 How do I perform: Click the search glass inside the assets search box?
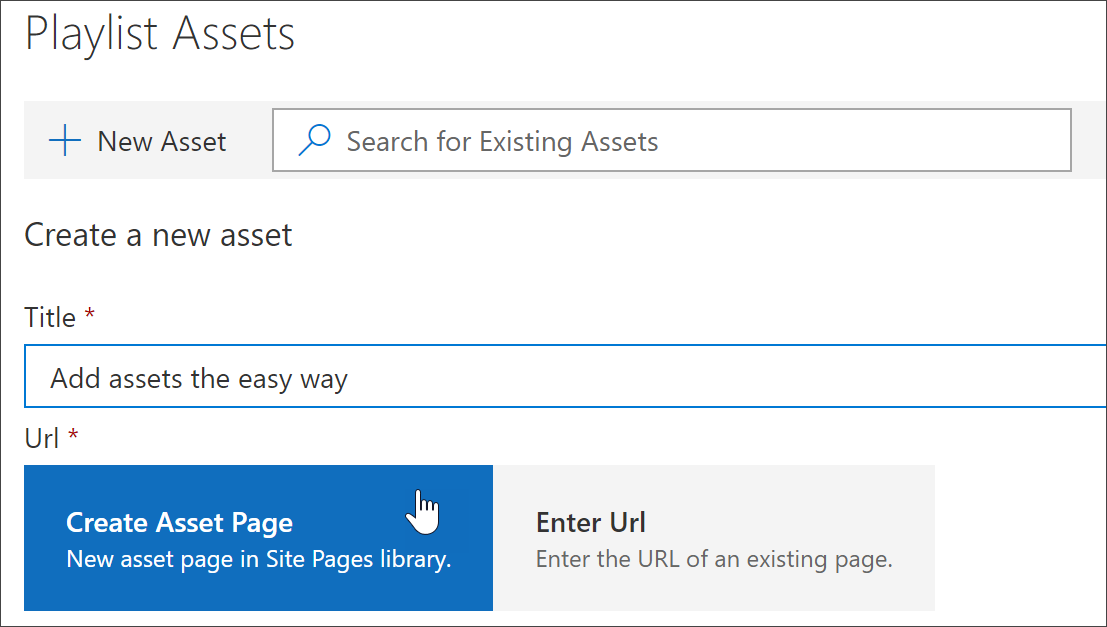point(314,139)
